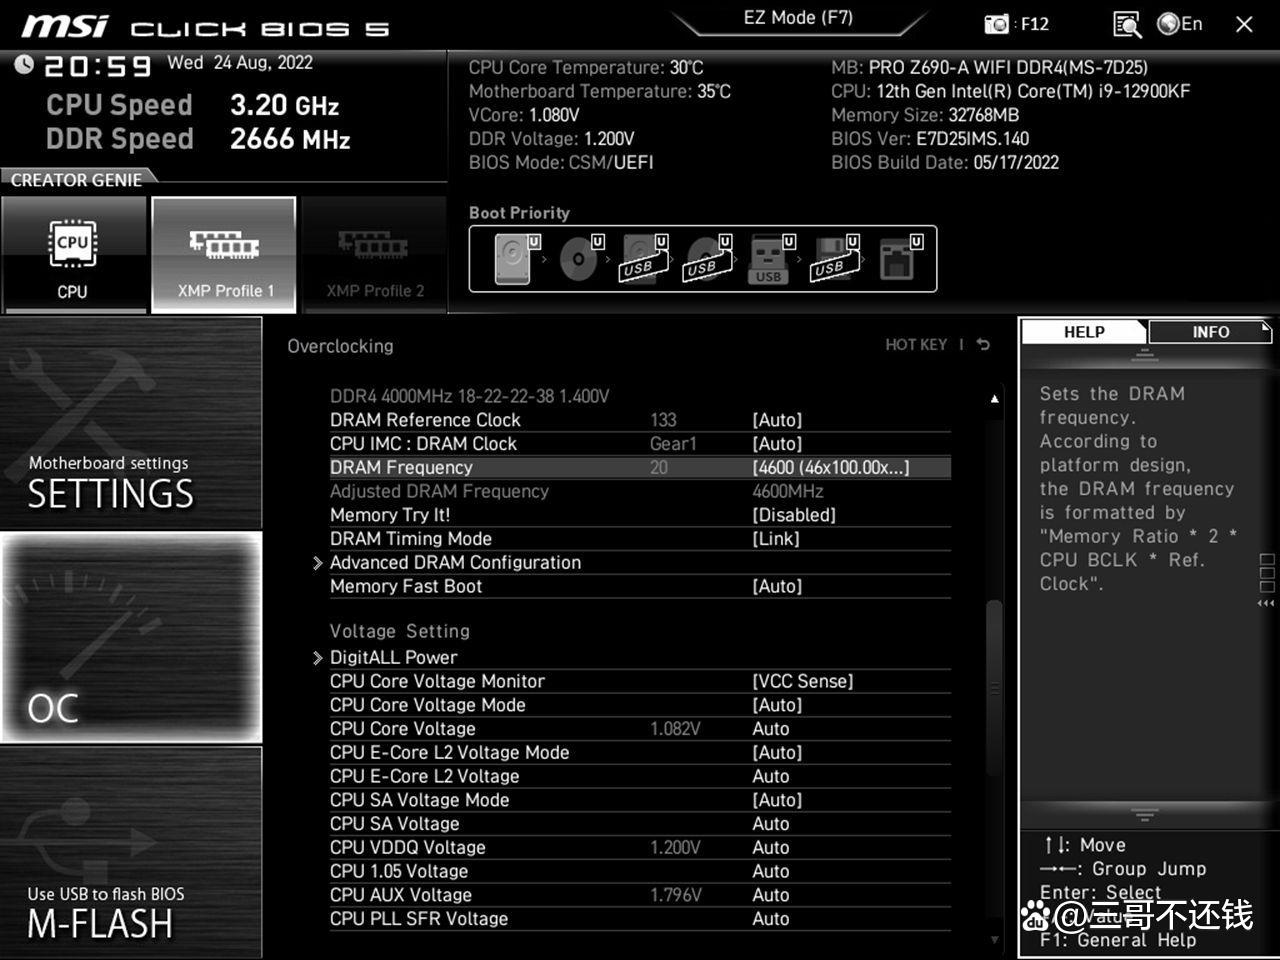
Task: Open CPU SA Voltage Mode [Auto] option
Action: (x=777, y=800)
